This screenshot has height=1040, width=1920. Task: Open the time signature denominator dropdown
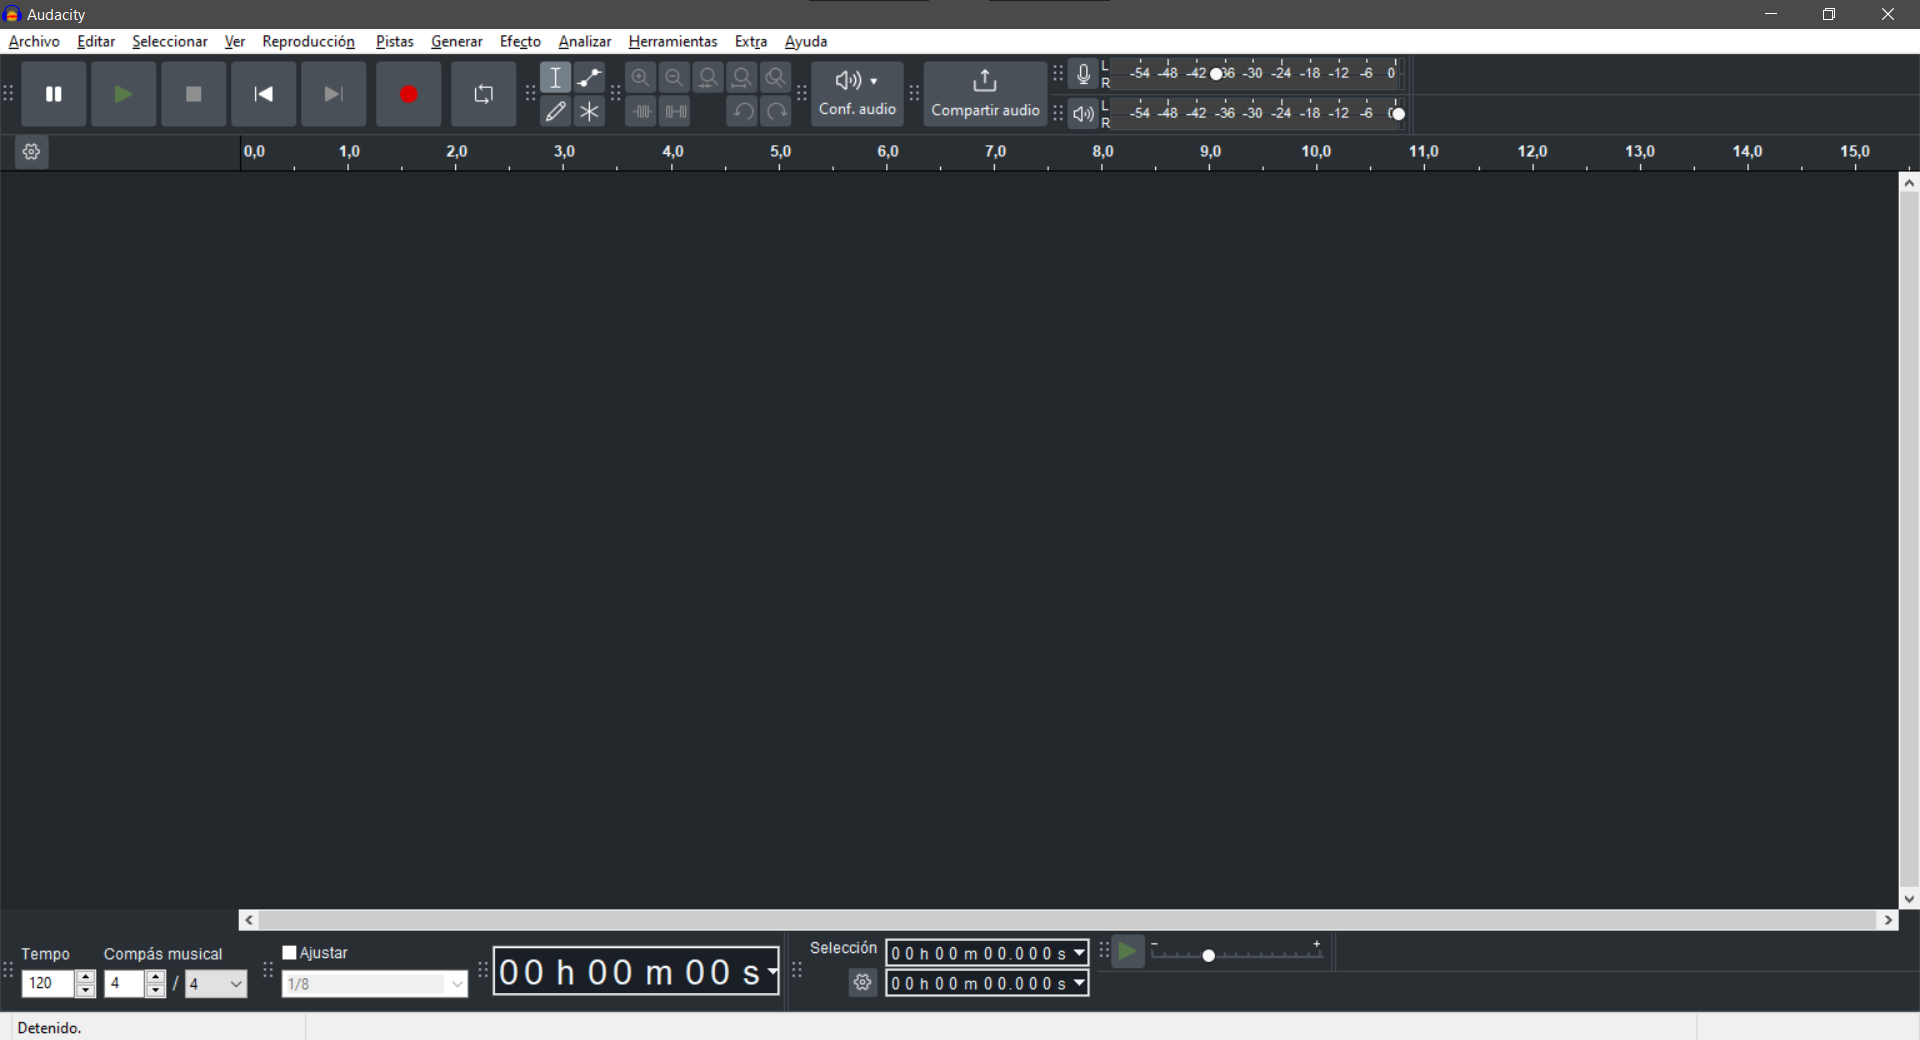click(216, 984)
